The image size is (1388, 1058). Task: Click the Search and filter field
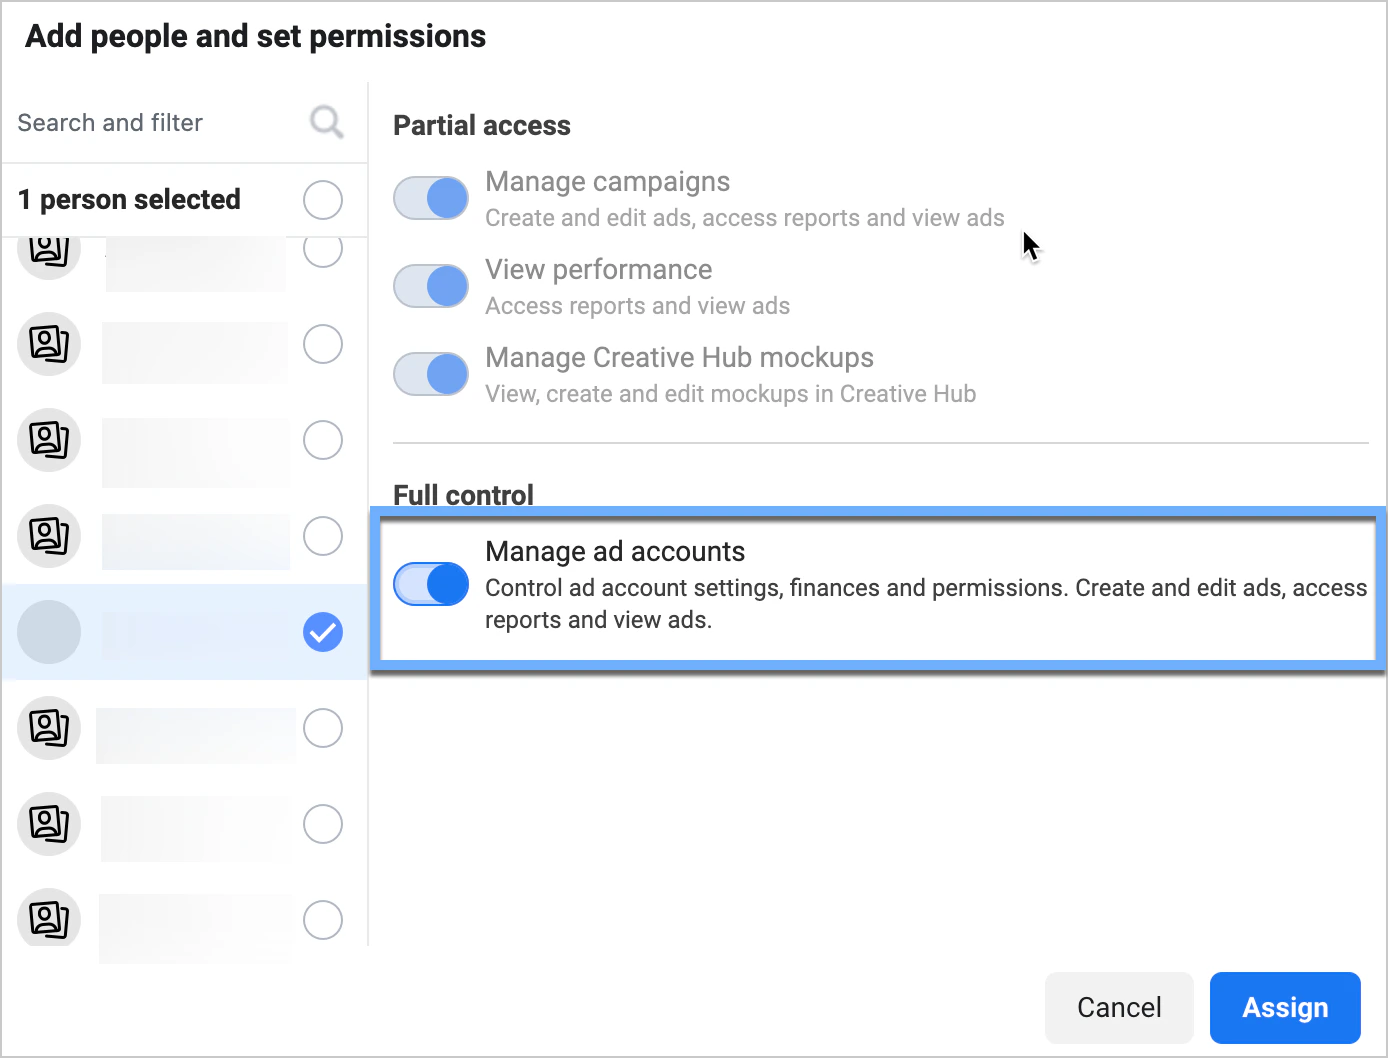150,122
